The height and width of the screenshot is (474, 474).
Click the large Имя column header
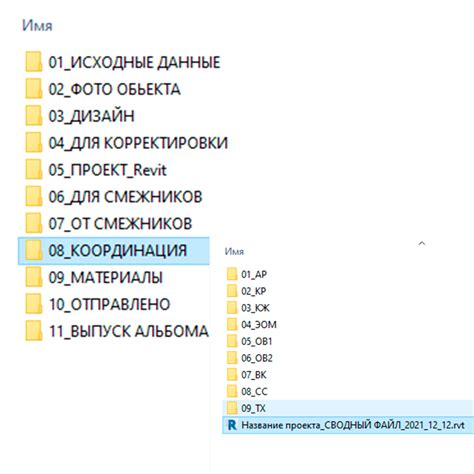(37, 26)
